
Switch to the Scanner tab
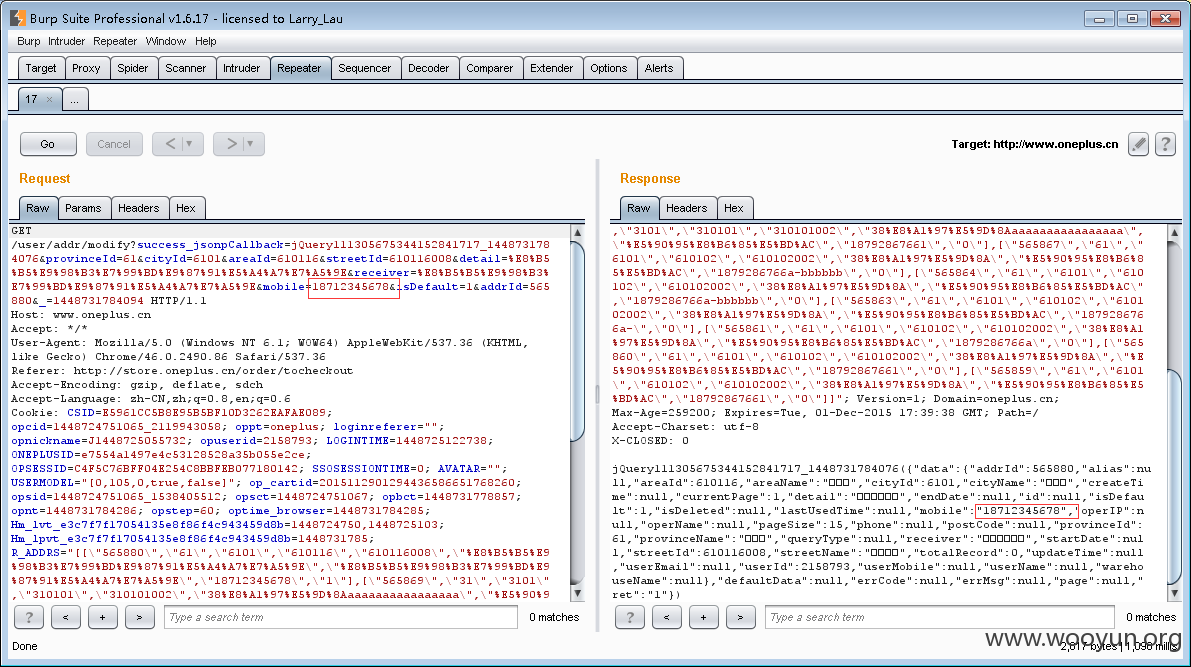click(x=185, y=68)
